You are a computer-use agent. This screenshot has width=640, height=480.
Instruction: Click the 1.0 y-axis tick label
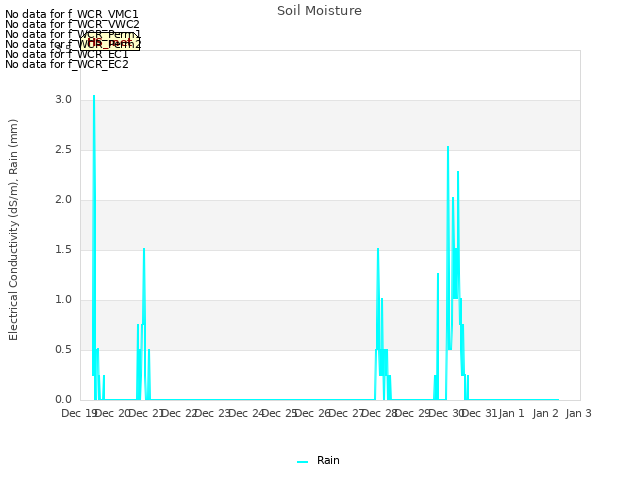[63, 300]
